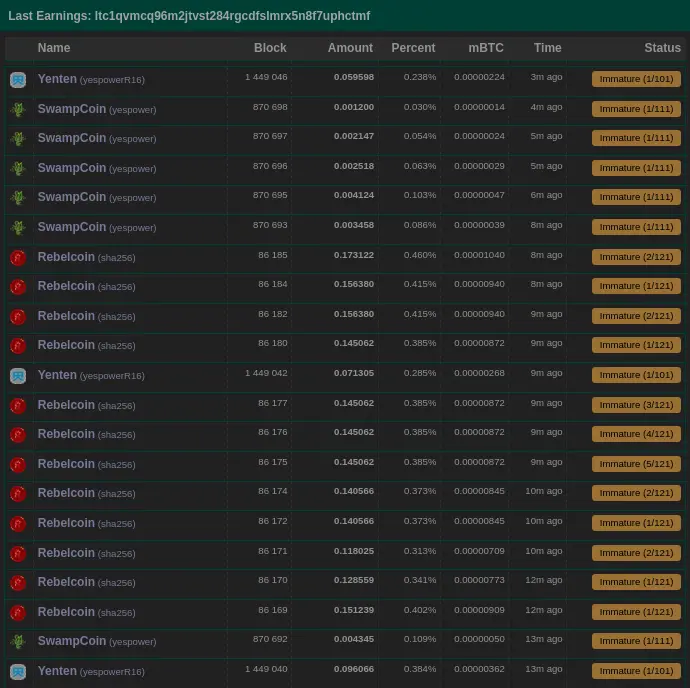Viewport: 690px width, 688px height.
Task: Click the Rebelcoin icon in block 86 169 row
Action: (x=18, y=613)
